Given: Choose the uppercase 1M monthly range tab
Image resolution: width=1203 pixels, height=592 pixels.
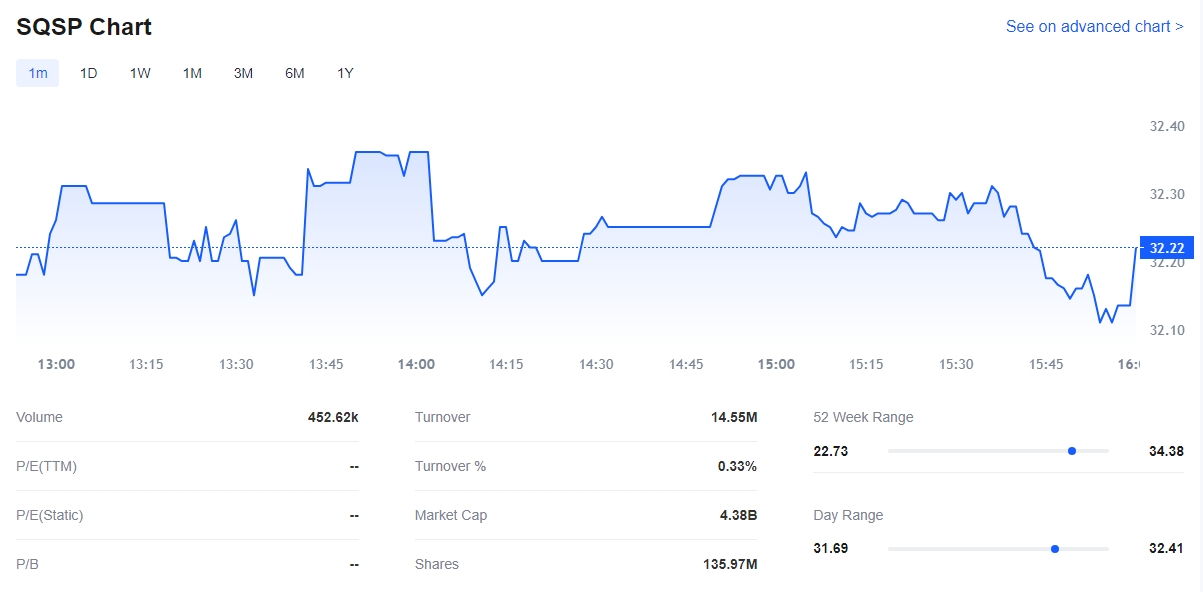Looking at the screenshot, I should pyautogui.click(x=192, y=73).
